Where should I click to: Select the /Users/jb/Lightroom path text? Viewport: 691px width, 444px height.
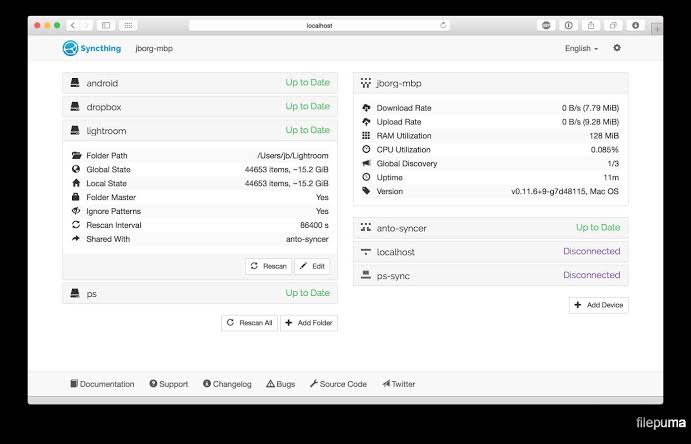coord(293,155)
